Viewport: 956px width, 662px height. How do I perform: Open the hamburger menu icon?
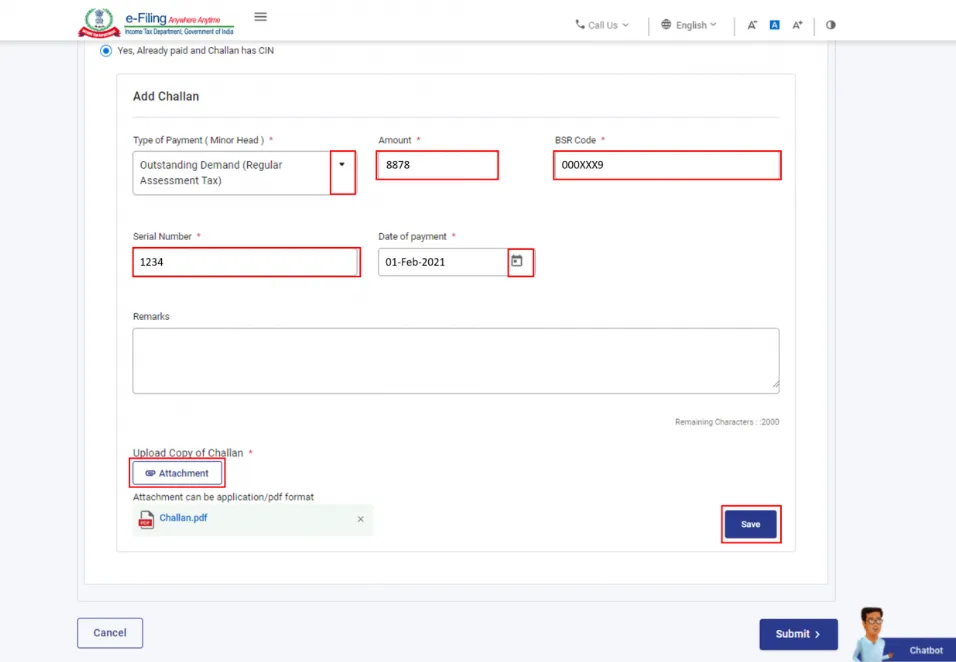click(260, 17)
